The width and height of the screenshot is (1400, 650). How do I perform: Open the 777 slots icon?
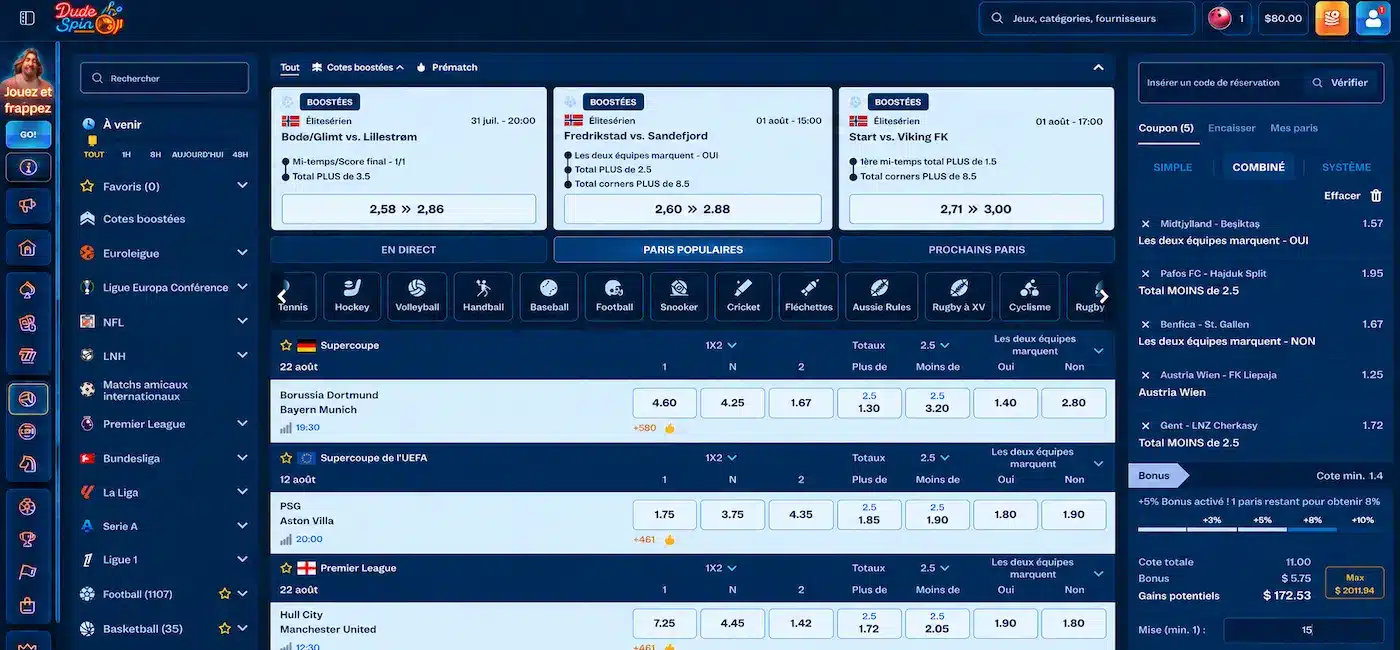tap(28, 355)
